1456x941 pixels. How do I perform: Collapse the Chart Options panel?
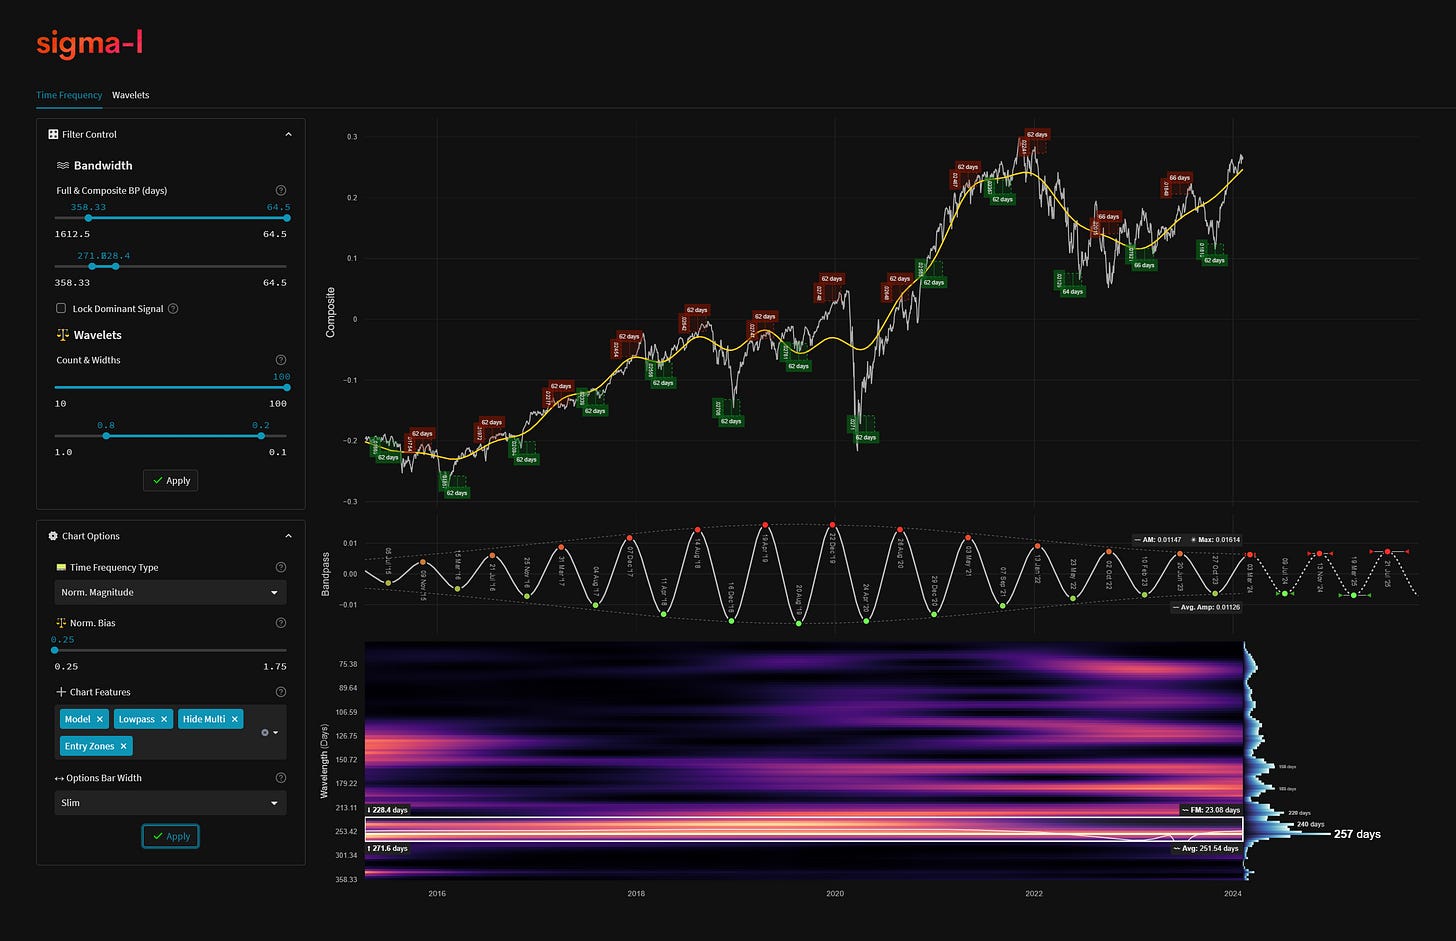[x=288, y=536]
